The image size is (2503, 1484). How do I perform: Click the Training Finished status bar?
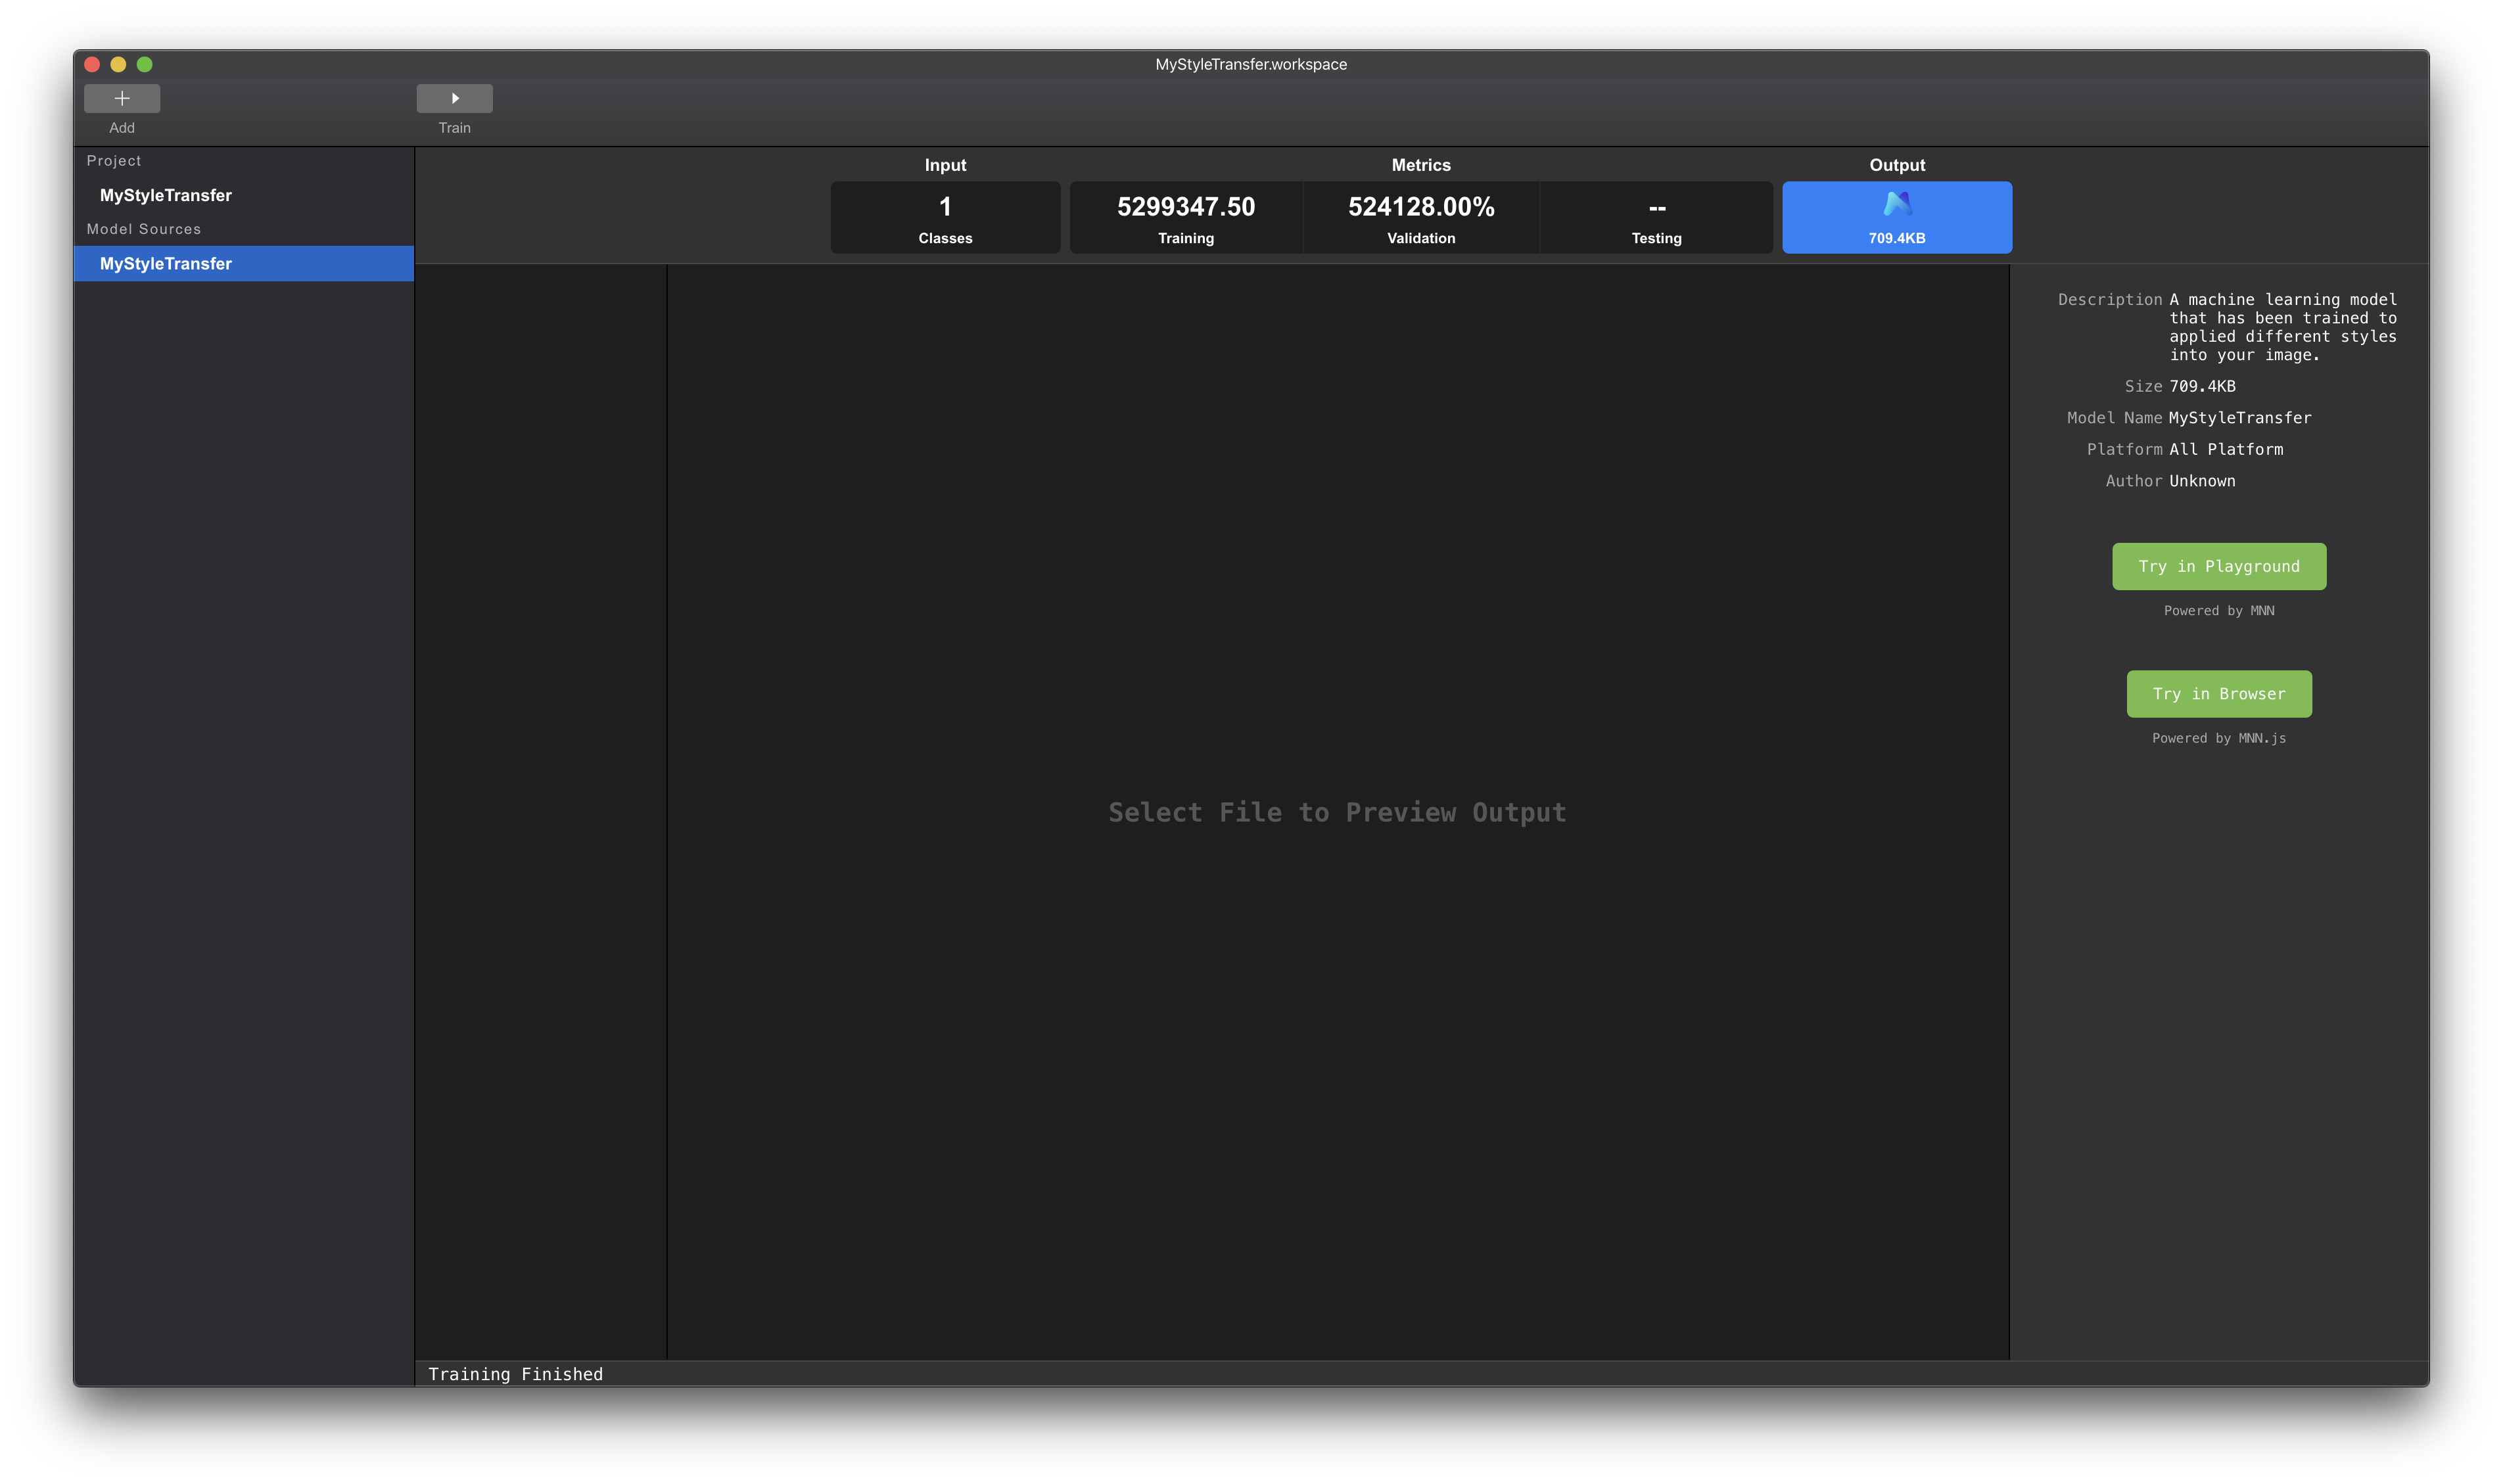[x=516, y=1374]
